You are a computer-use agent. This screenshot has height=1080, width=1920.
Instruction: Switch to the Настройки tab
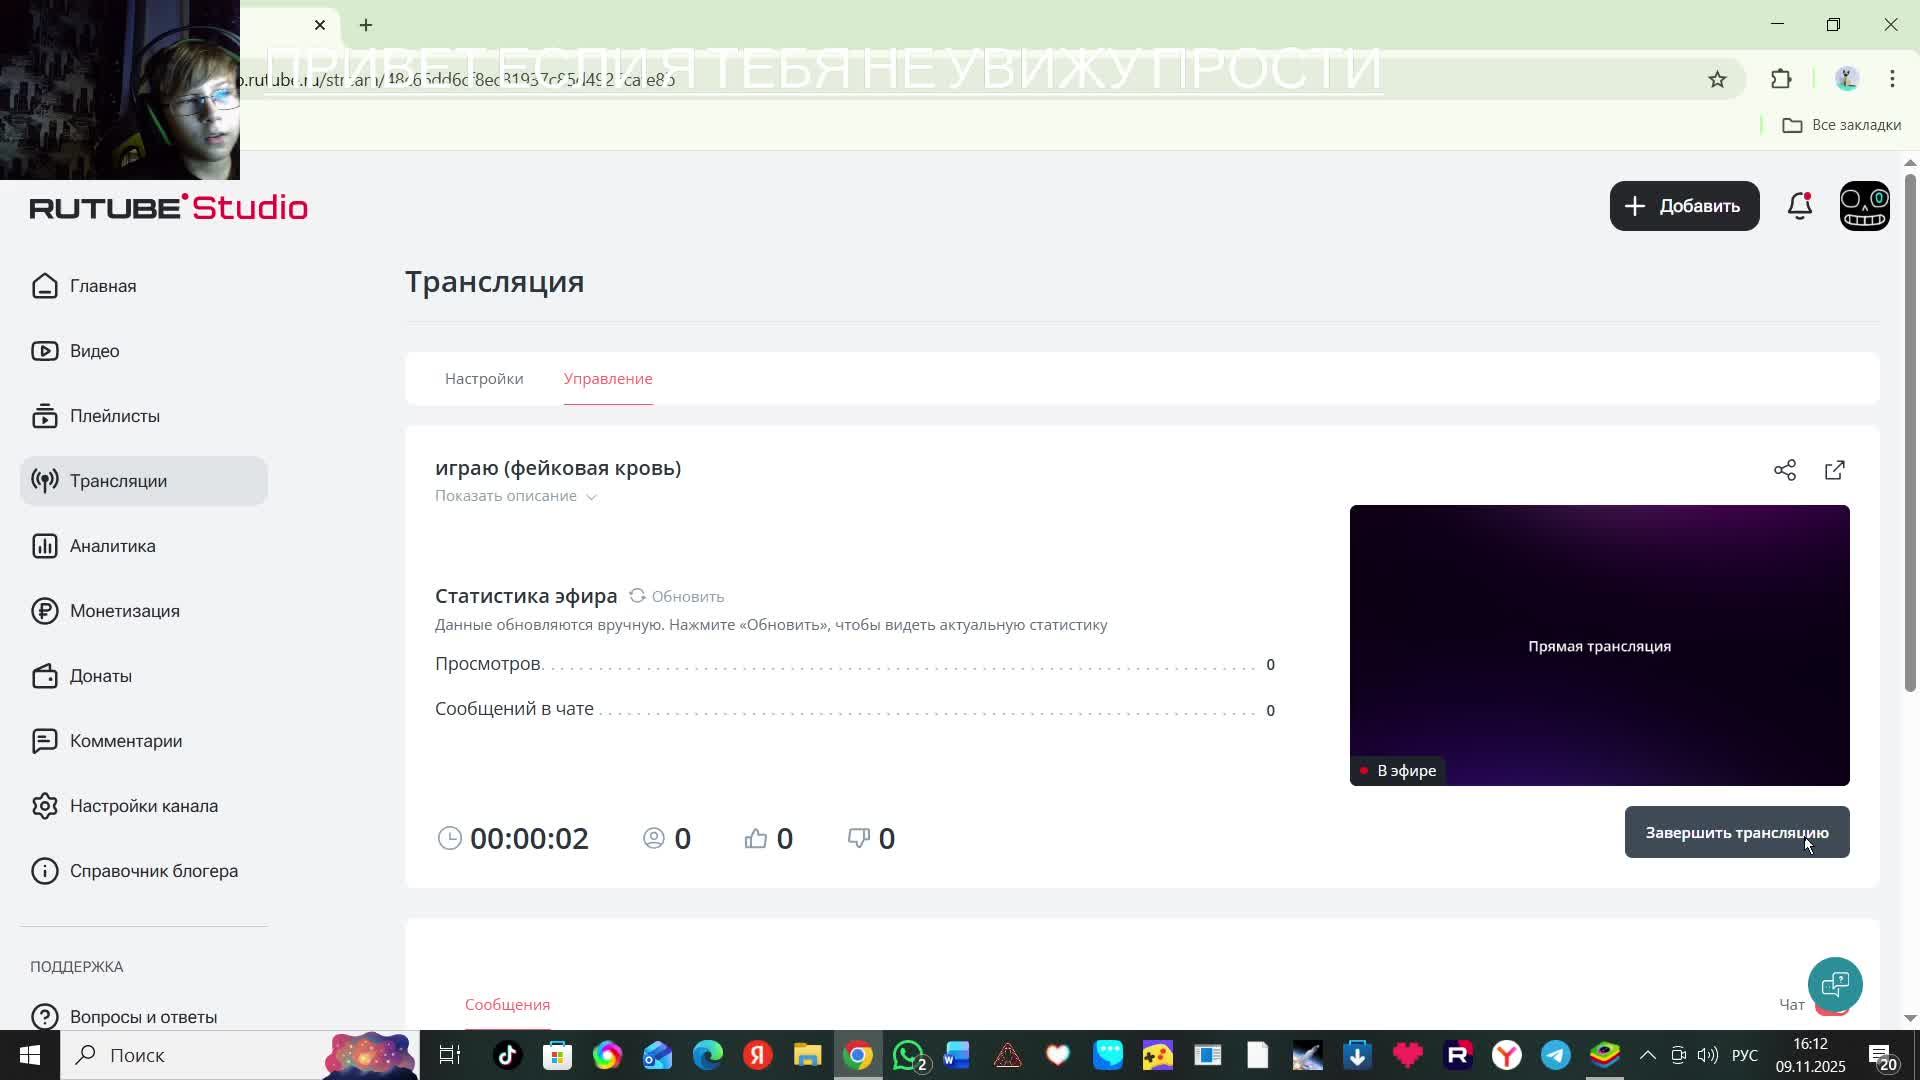[484, 379]
